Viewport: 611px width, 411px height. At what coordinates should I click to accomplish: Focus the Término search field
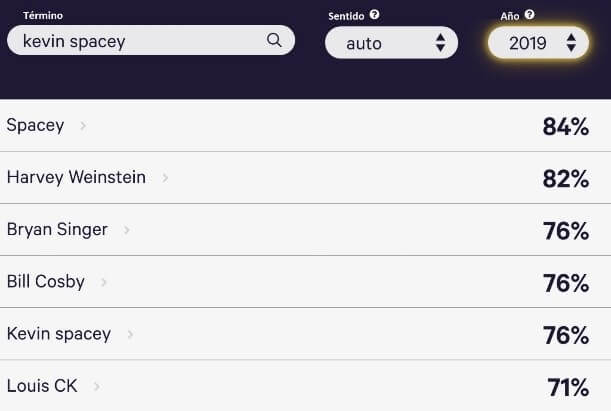click(x=140, y=41)
